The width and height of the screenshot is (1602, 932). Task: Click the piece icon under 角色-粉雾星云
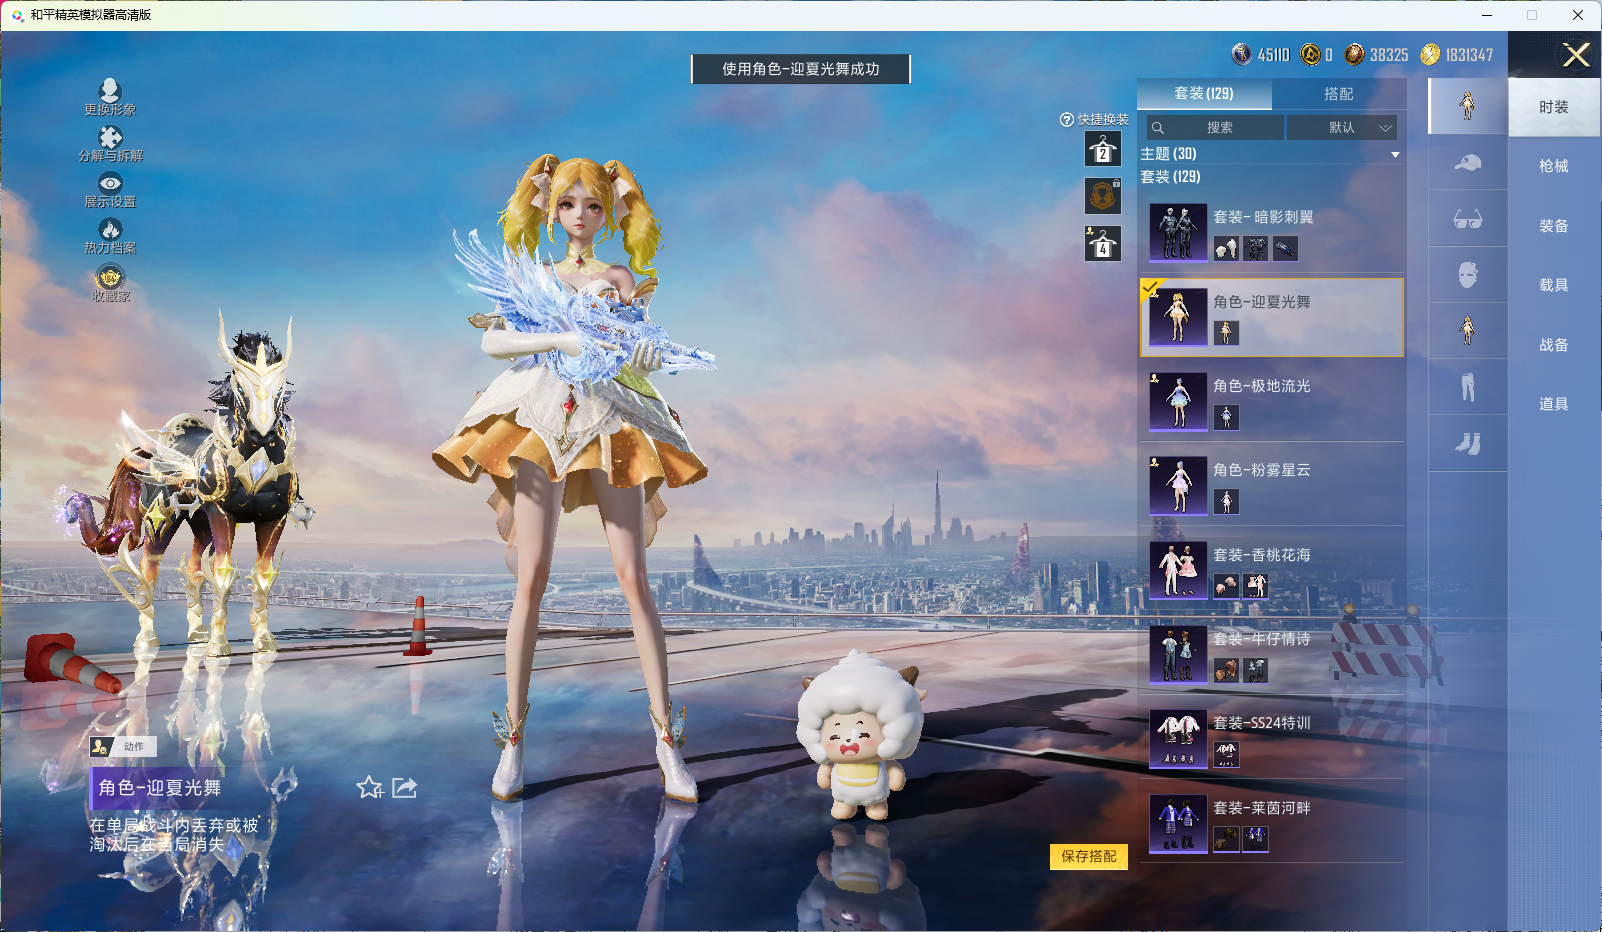(1226, 501)
